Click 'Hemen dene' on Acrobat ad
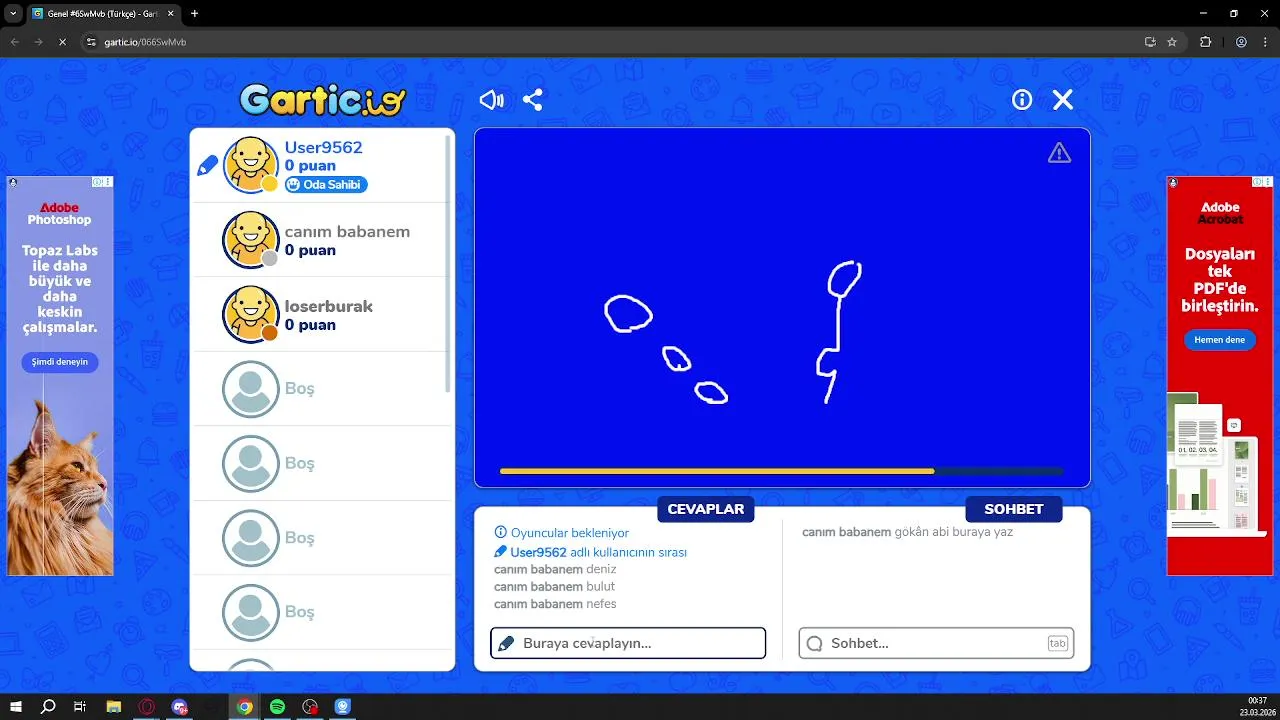The image size is (1280, 720). point(1219,340)
